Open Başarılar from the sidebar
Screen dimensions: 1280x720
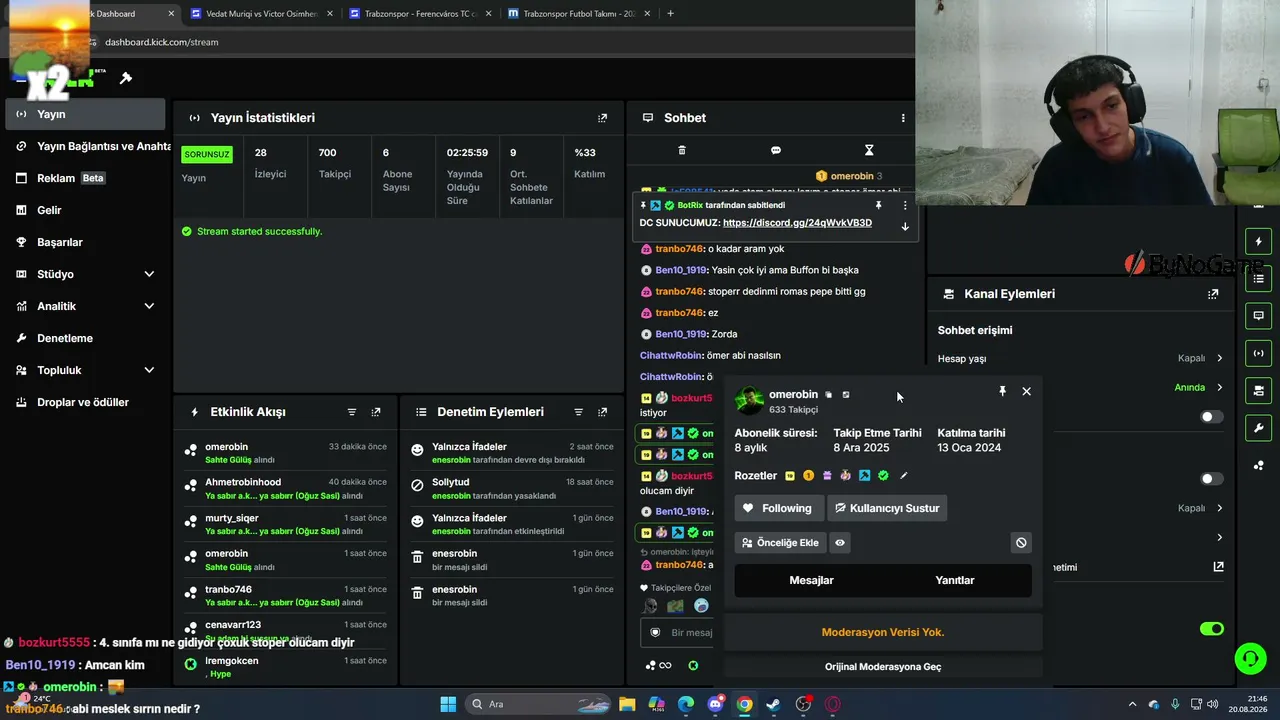tap(85, 242)
